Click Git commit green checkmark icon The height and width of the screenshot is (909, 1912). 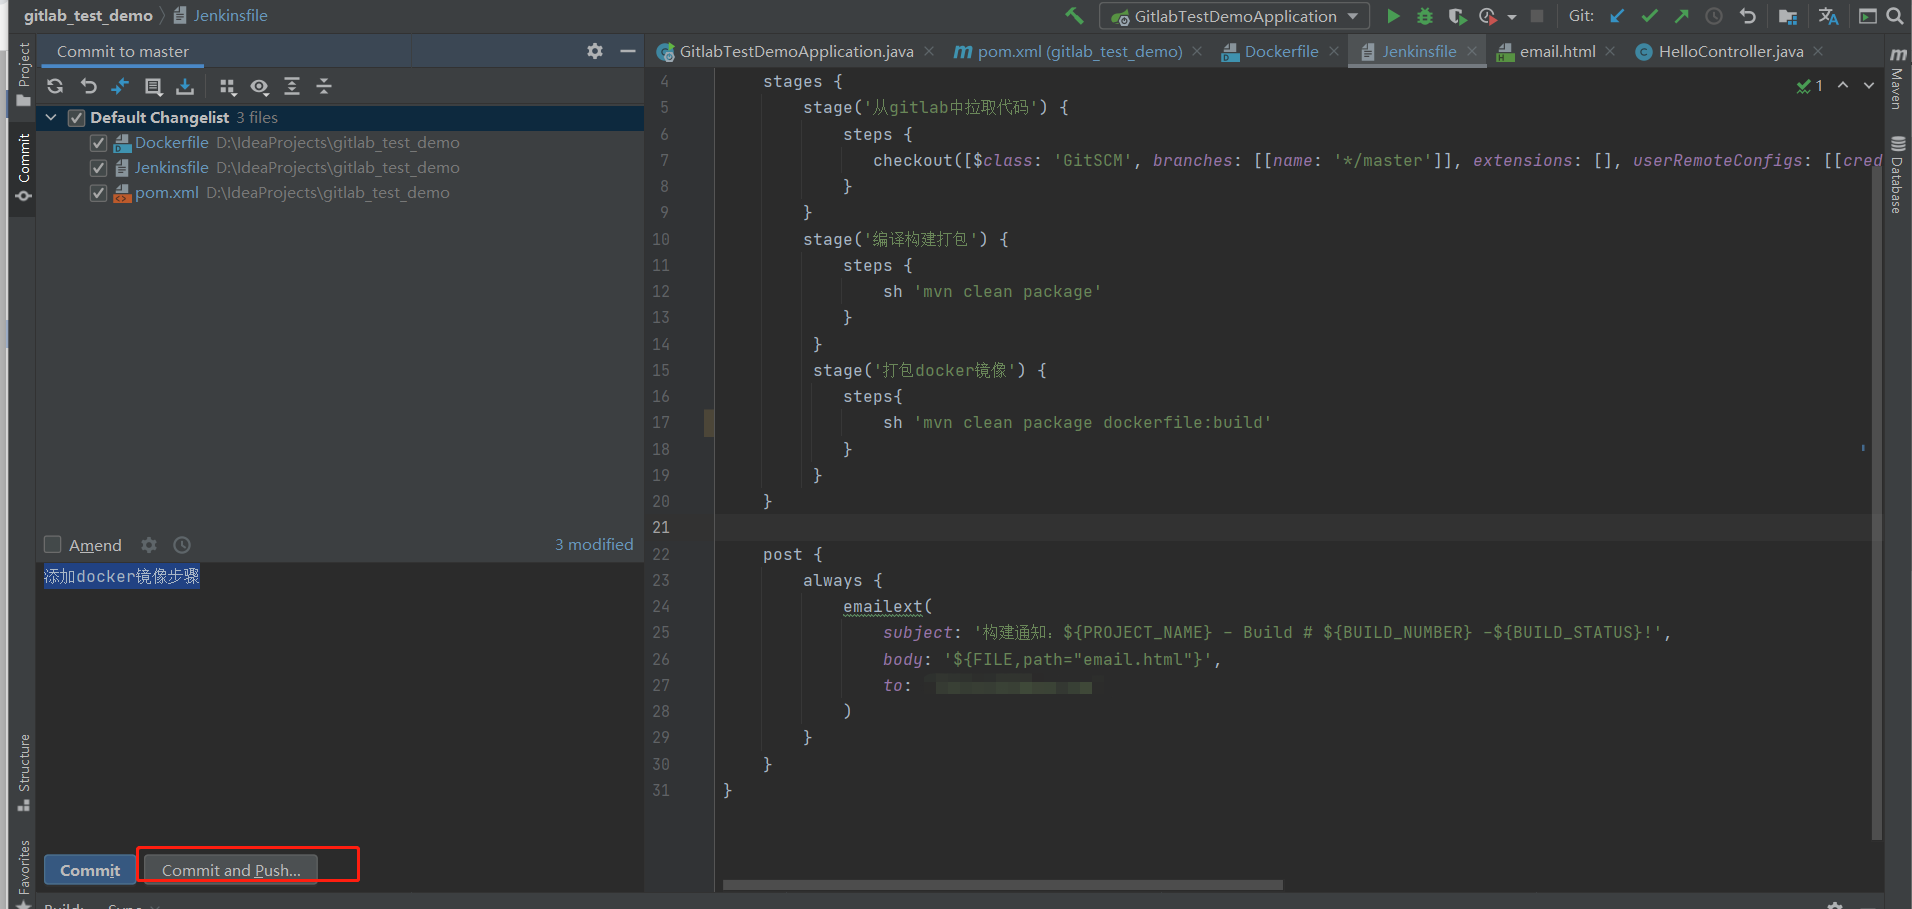[x=1650, y=16]
